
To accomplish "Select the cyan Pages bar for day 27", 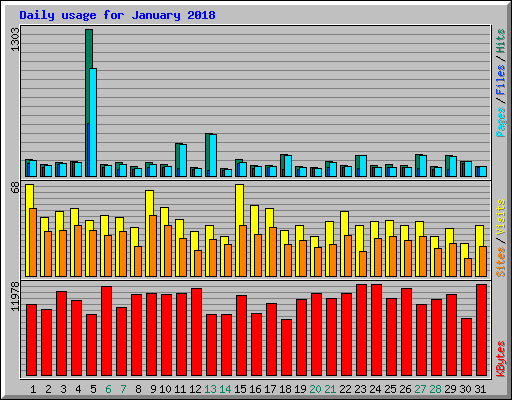I will coord(423,166).
